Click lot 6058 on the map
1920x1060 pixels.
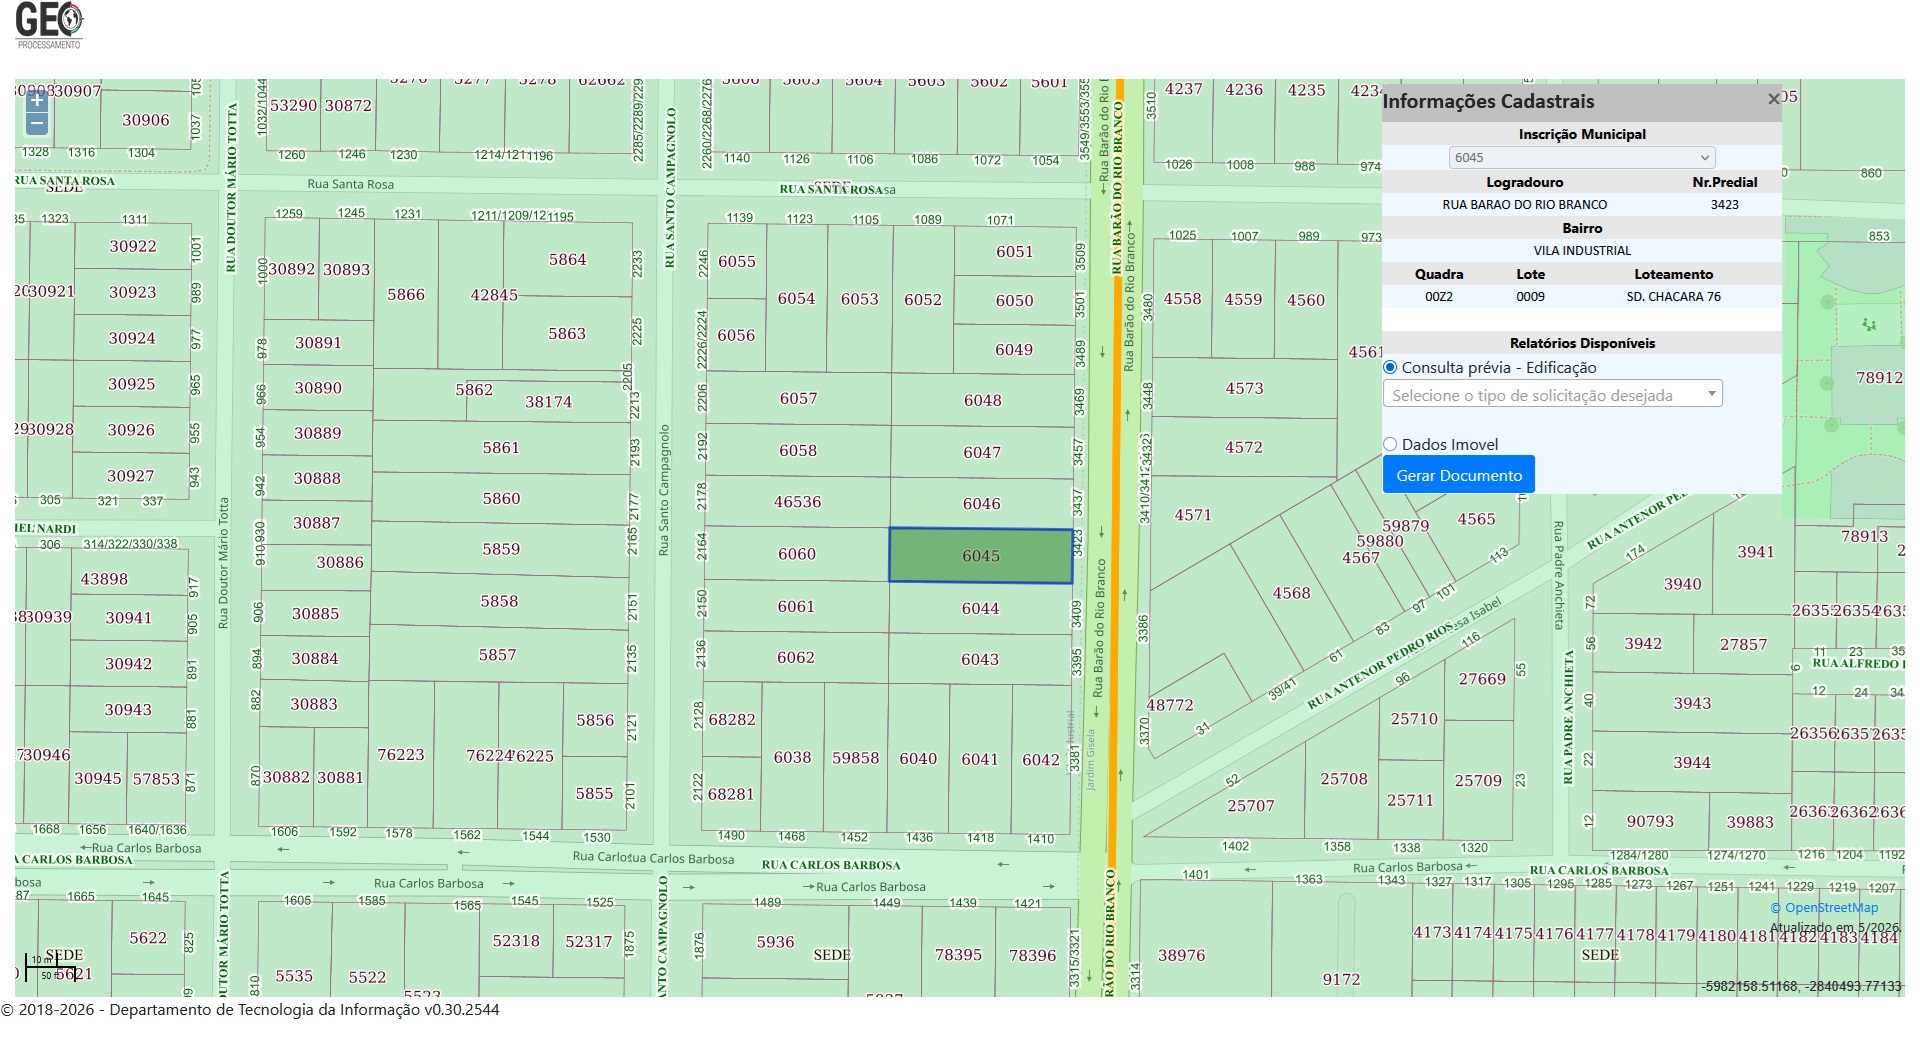point(798,450)
